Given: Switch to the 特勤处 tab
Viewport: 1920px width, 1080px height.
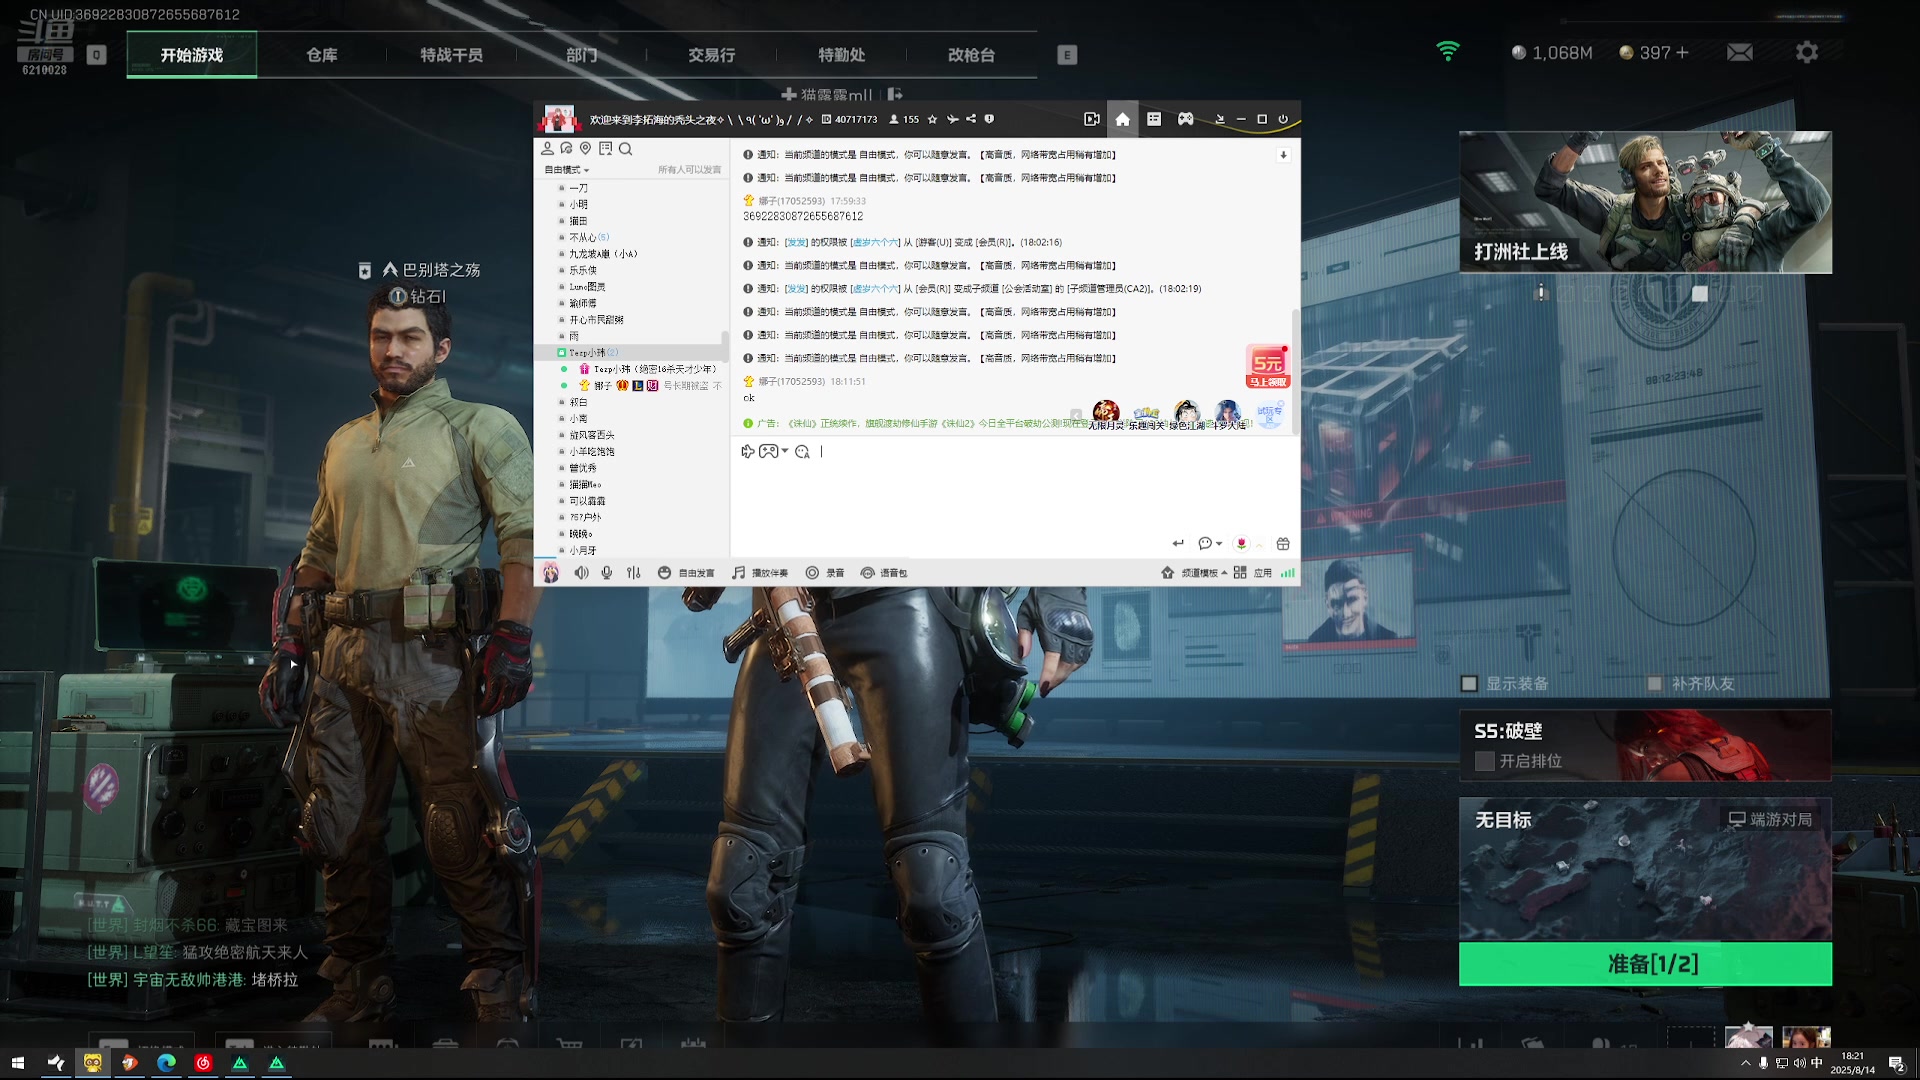Looking at the screenshot, I should [x=841, y=55].
